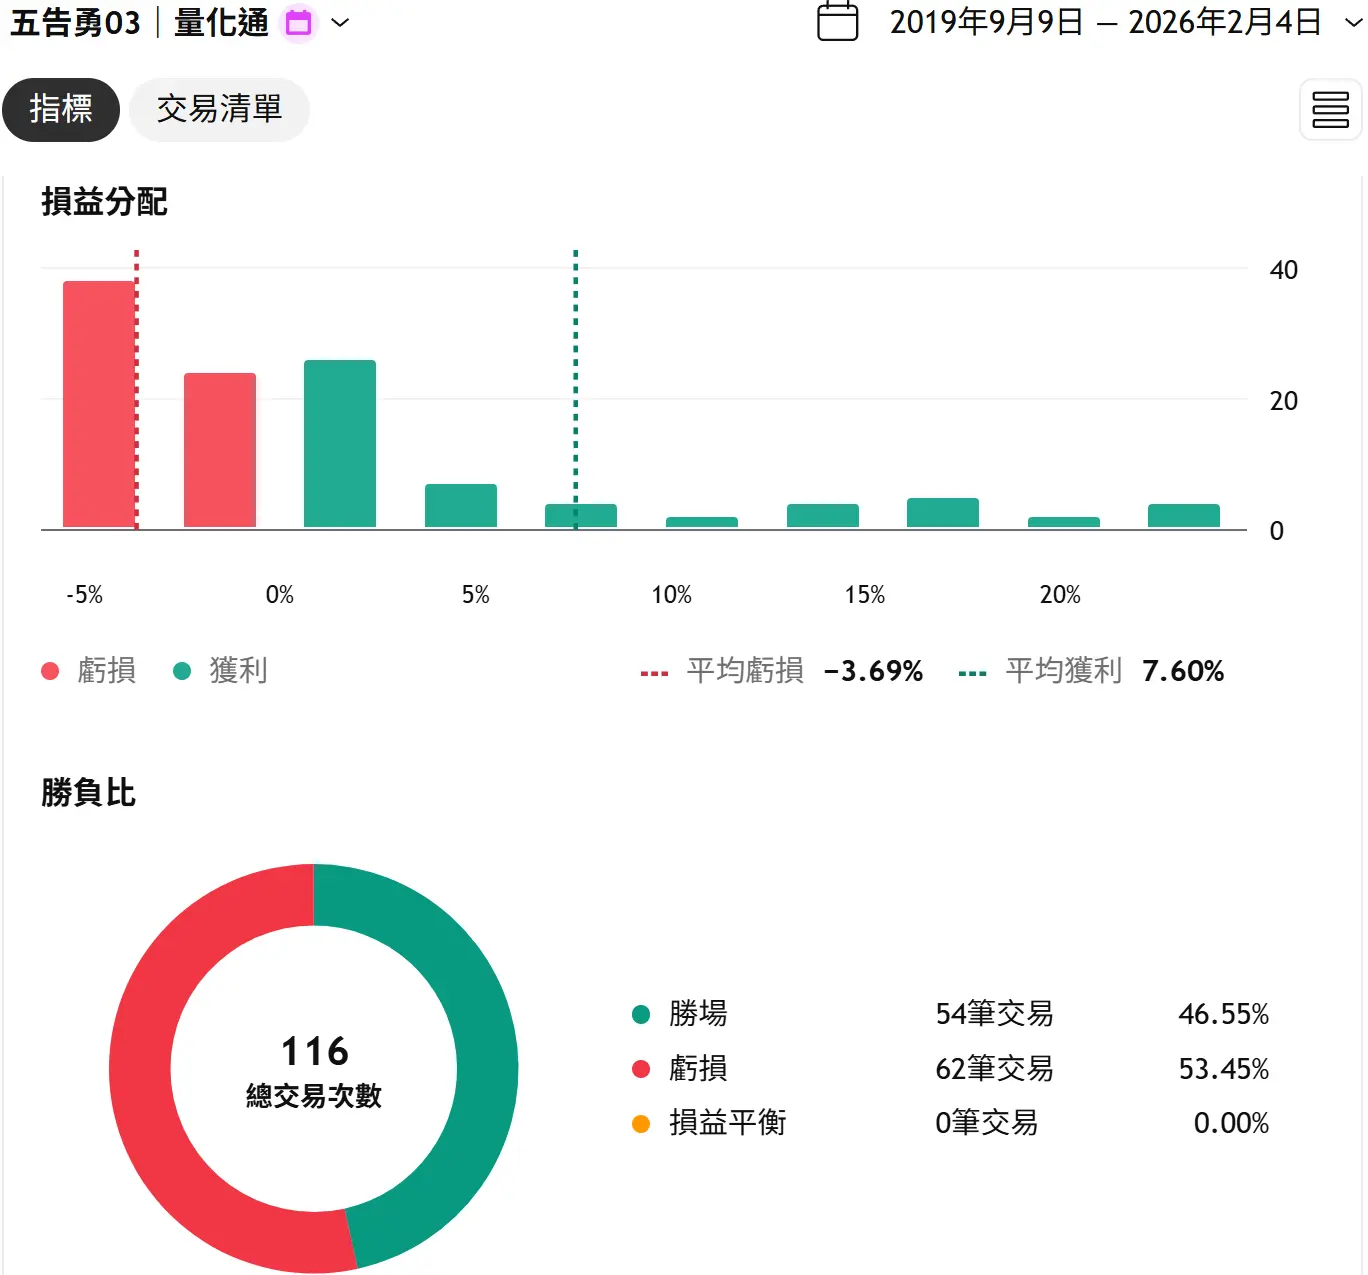This screenshot has width=1368, height=1275.
Task: Select the 損益平衡 legend entry
Action: [x=727, y=1123]
